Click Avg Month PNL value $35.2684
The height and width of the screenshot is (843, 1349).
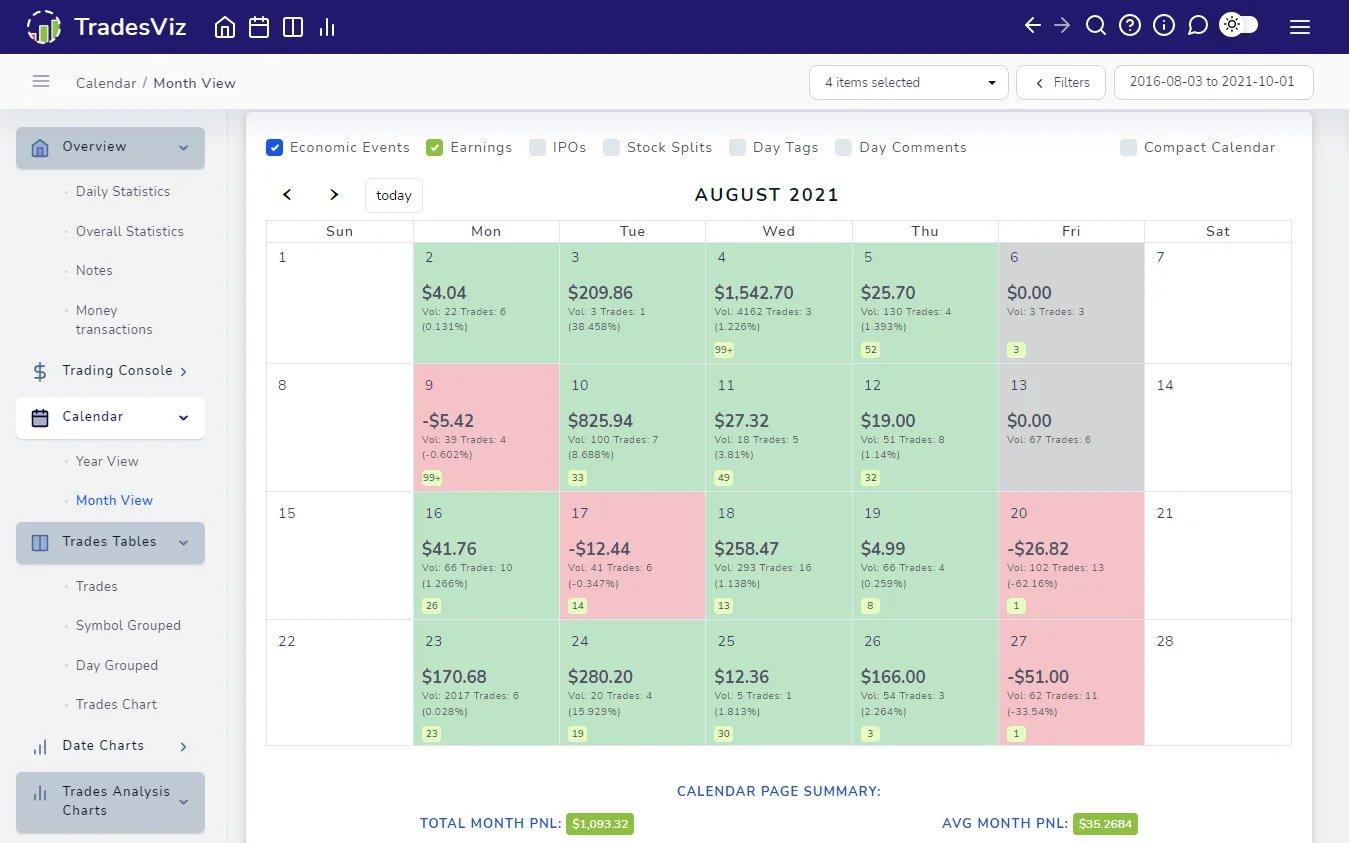tap(1105, 824)
